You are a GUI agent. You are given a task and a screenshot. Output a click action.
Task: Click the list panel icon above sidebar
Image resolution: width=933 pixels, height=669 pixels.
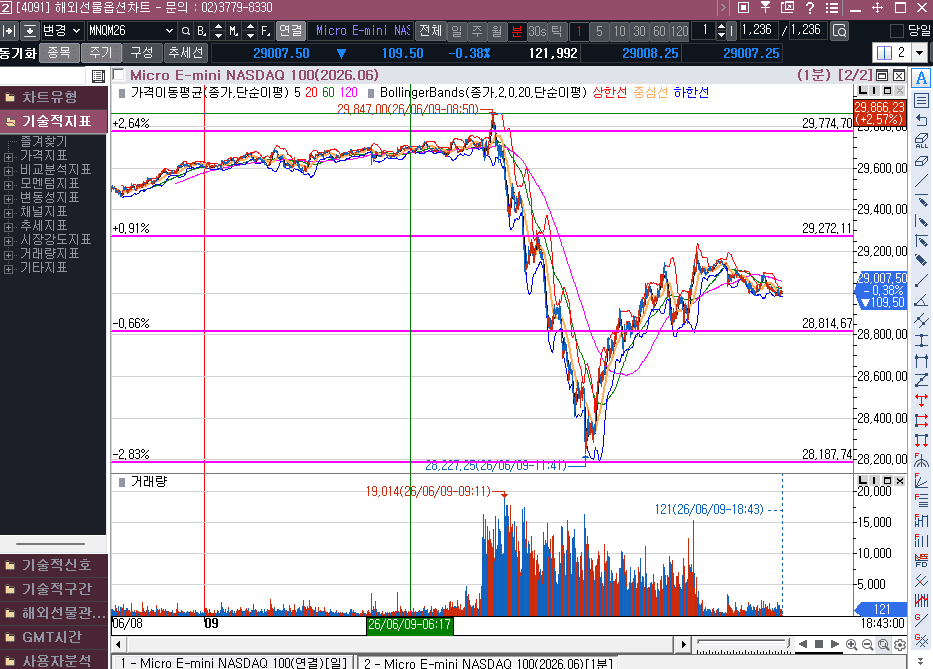pyautogui.click(x=98, y=76)
